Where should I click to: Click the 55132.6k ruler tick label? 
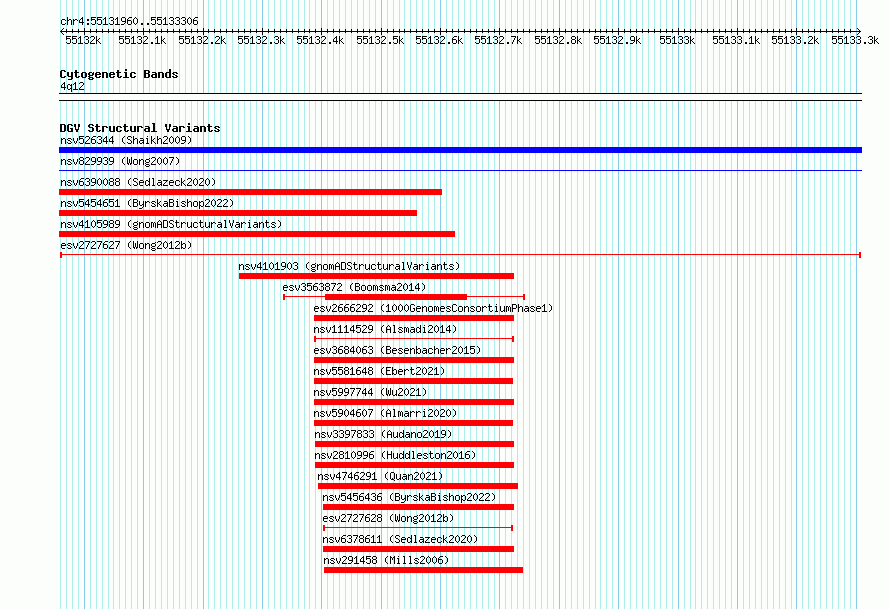[x=439, y=40]
